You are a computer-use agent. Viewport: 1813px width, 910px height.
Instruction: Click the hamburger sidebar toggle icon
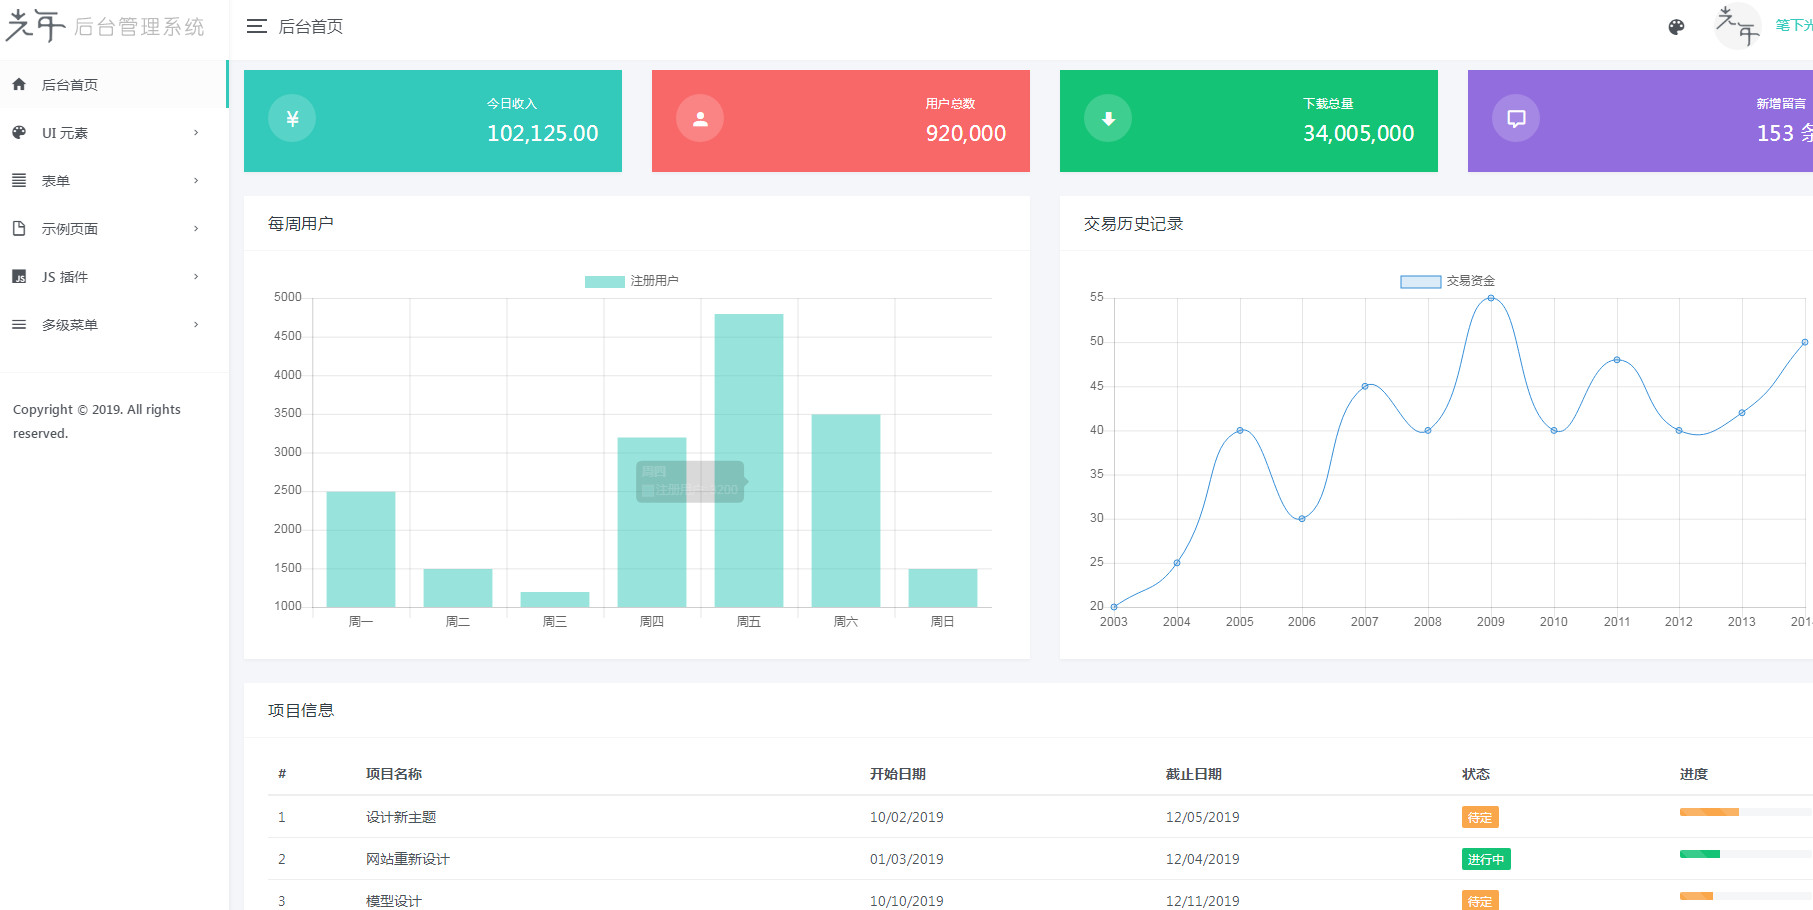[256, 27]
